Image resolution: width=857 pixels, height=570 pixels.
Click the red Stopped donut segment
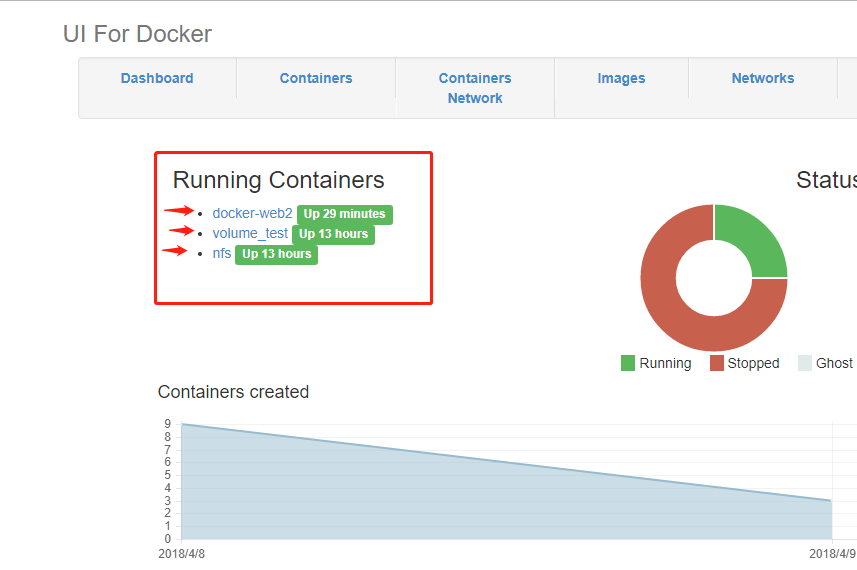(670, 300)
